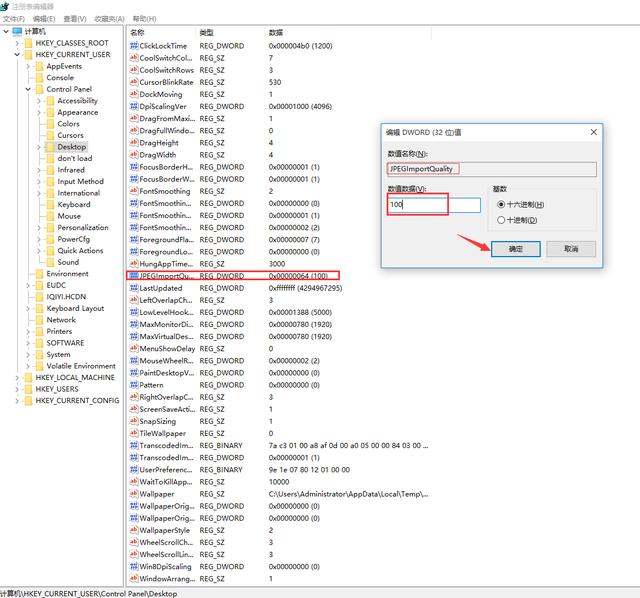Expand the HKEY_CLASSES_ROOT node
The width and height of the screenshot is (640, 598).
click(x=17, y=43)
